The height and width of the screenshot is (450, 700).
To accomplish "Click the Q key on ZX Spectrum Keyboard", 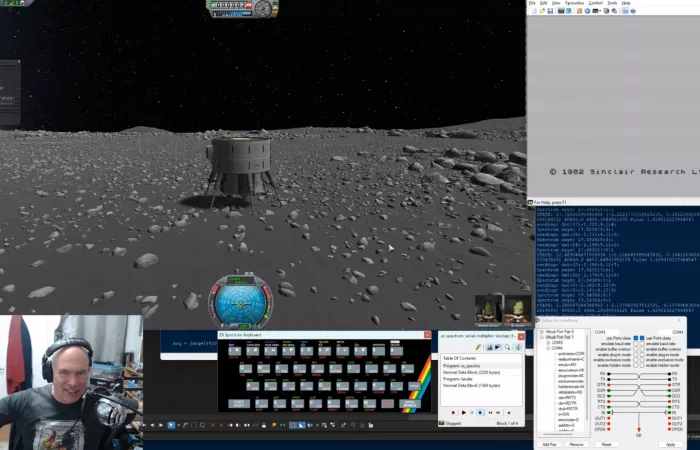I will coord(246,368).
